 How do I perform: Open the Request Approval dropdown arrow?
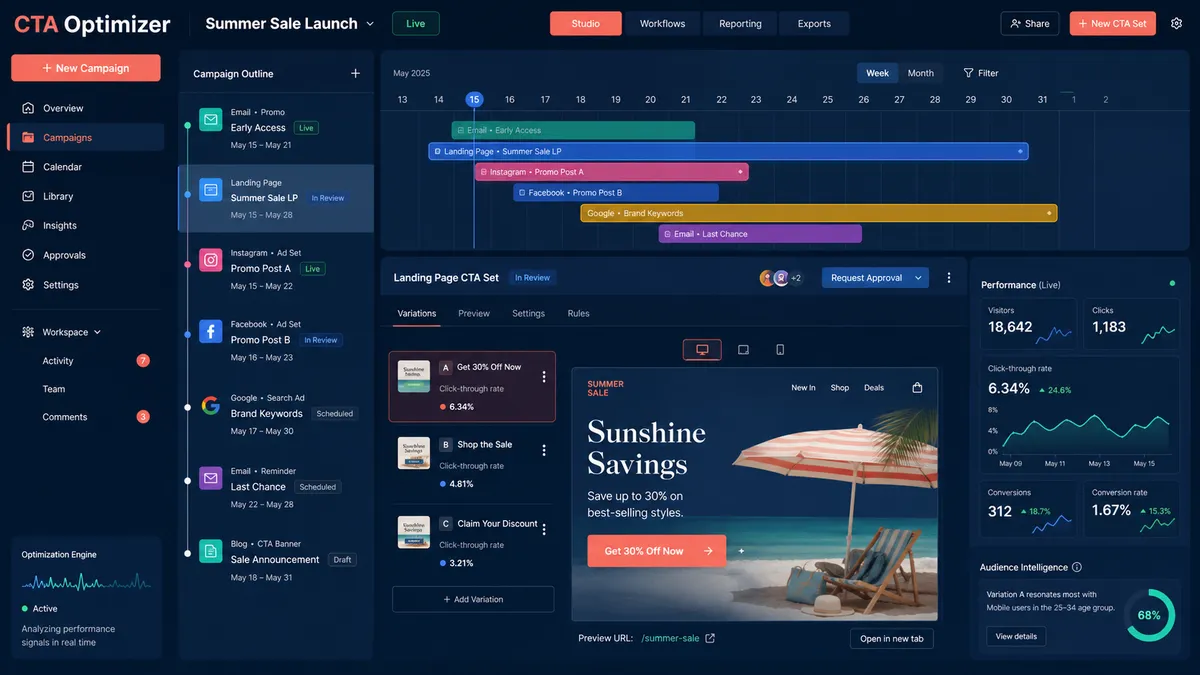[918, 278]
